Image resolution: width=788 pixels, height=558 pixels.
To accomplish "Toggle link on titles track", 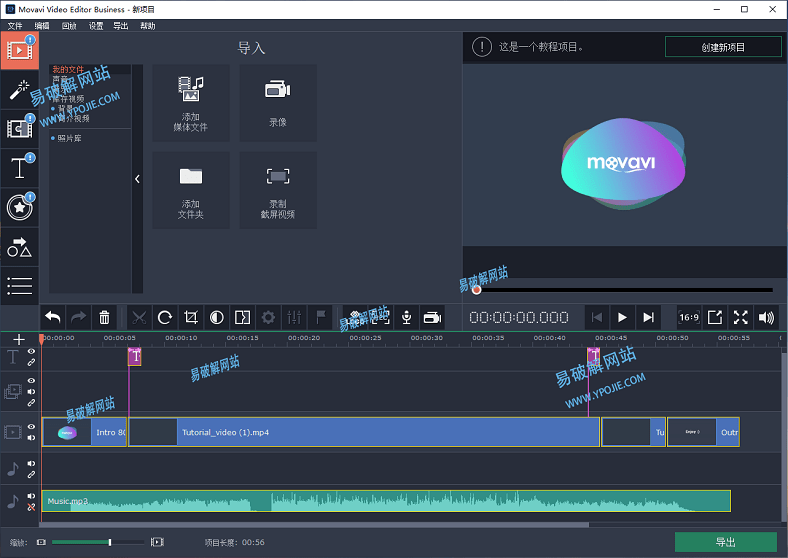I will coord(31,362).
